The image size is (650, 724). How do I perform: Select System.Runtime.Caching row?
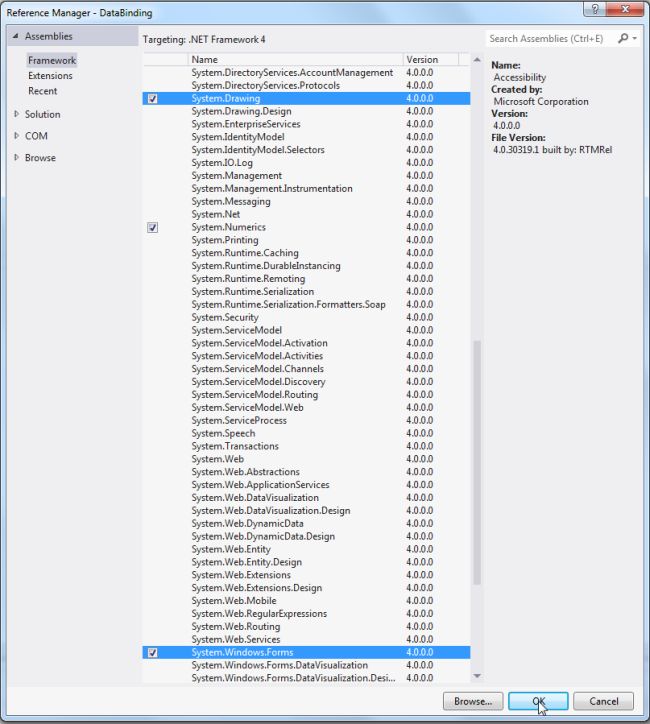[306, 253]
